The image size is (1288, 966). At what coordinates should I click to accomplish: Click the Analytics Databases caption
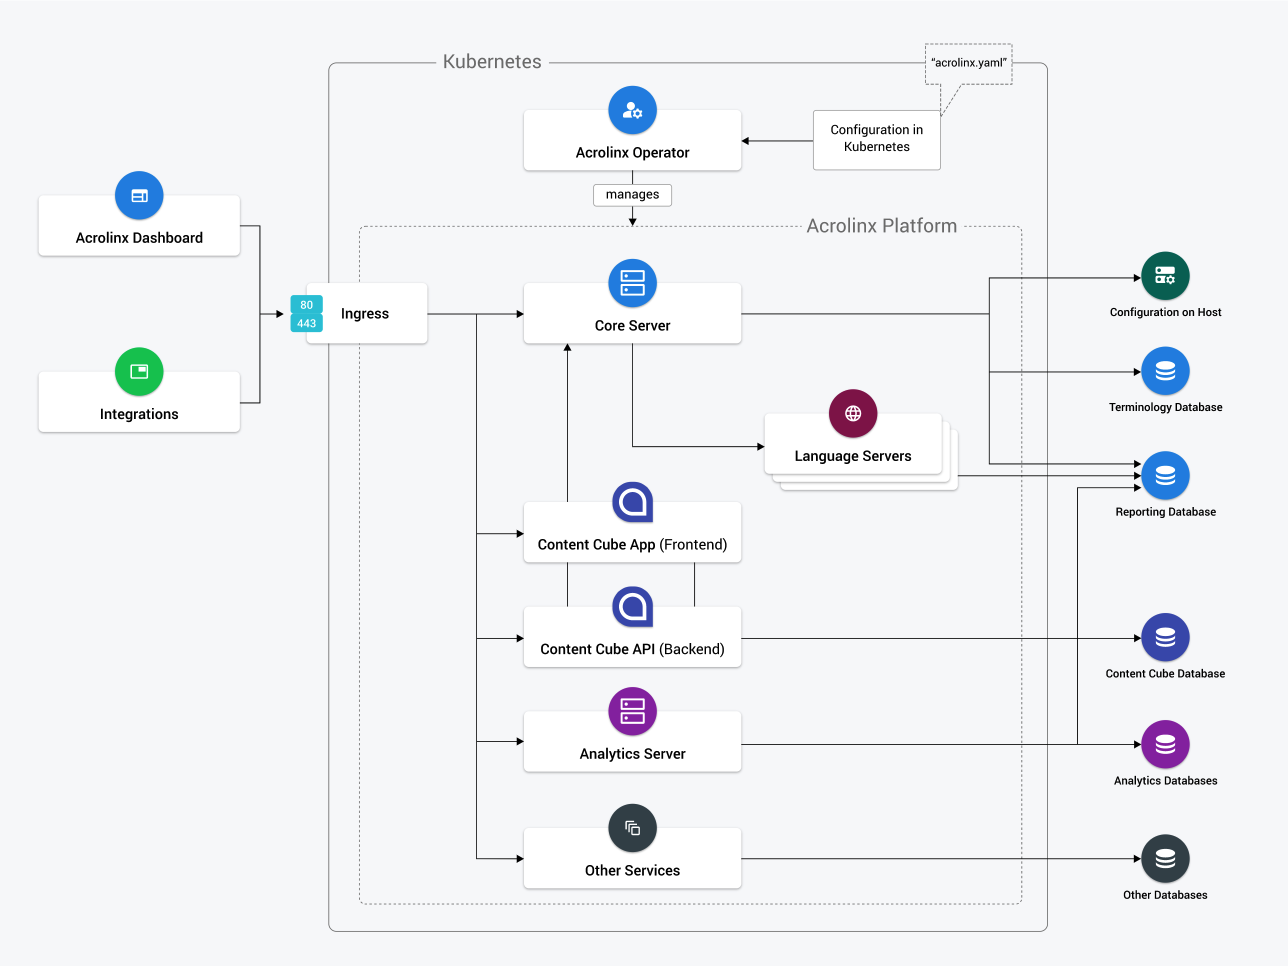(1165, 781)
